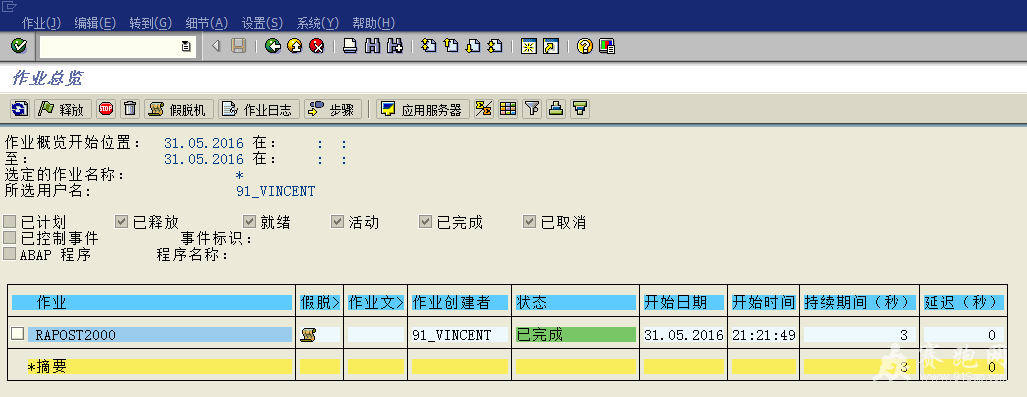Screen dimensions: 1027x397
Task: Open the 转到(G) menu
Action: tap(151, 23)
